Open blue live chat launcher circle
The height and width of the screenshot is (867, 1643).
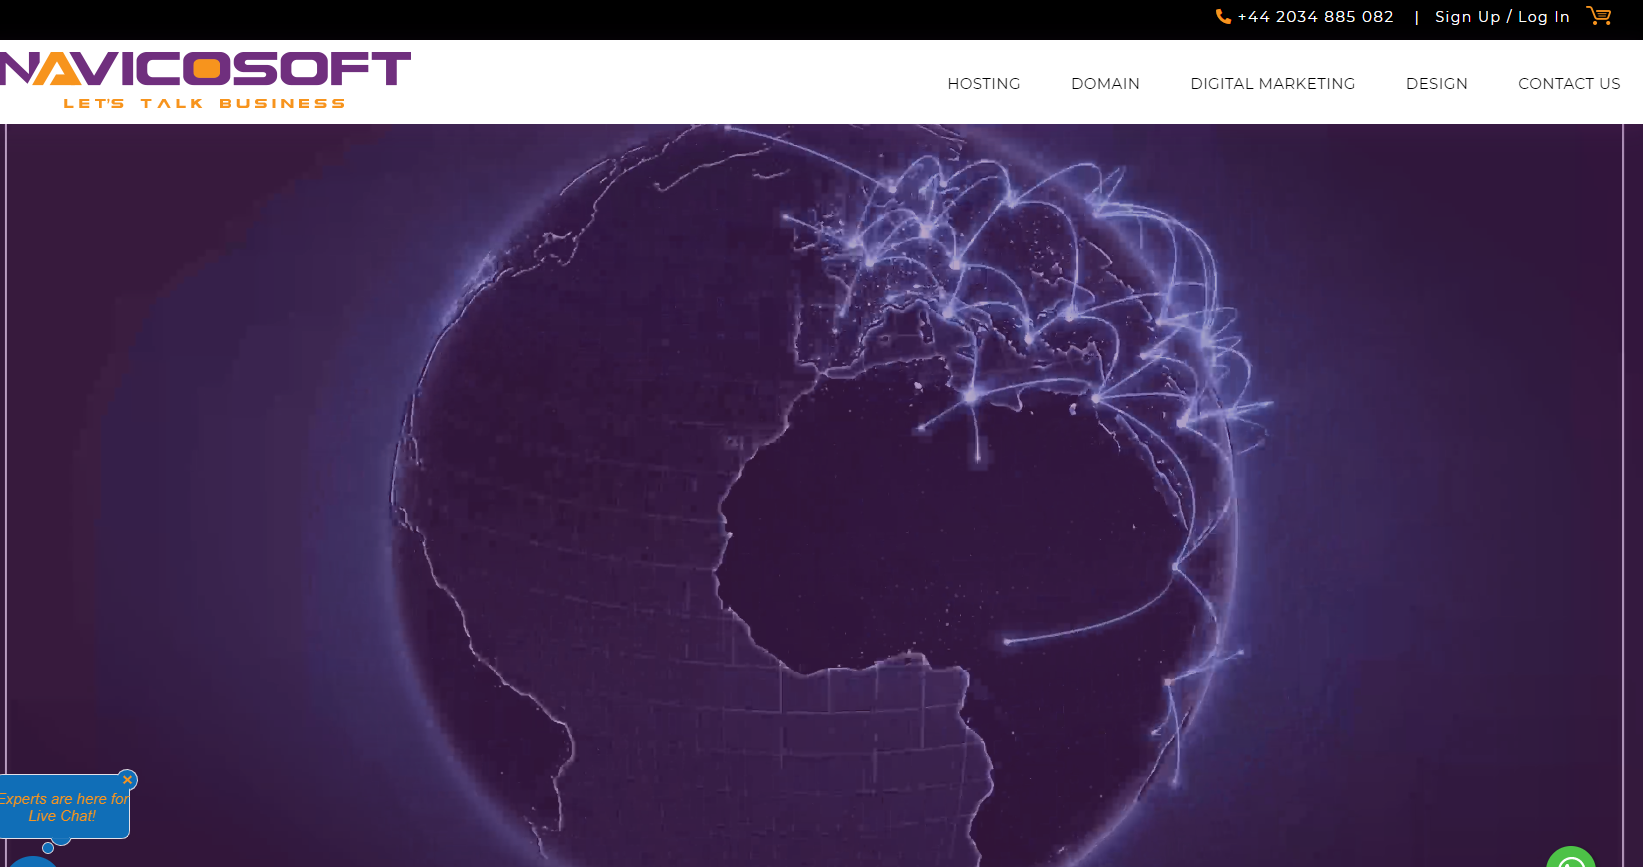(33, 861)
